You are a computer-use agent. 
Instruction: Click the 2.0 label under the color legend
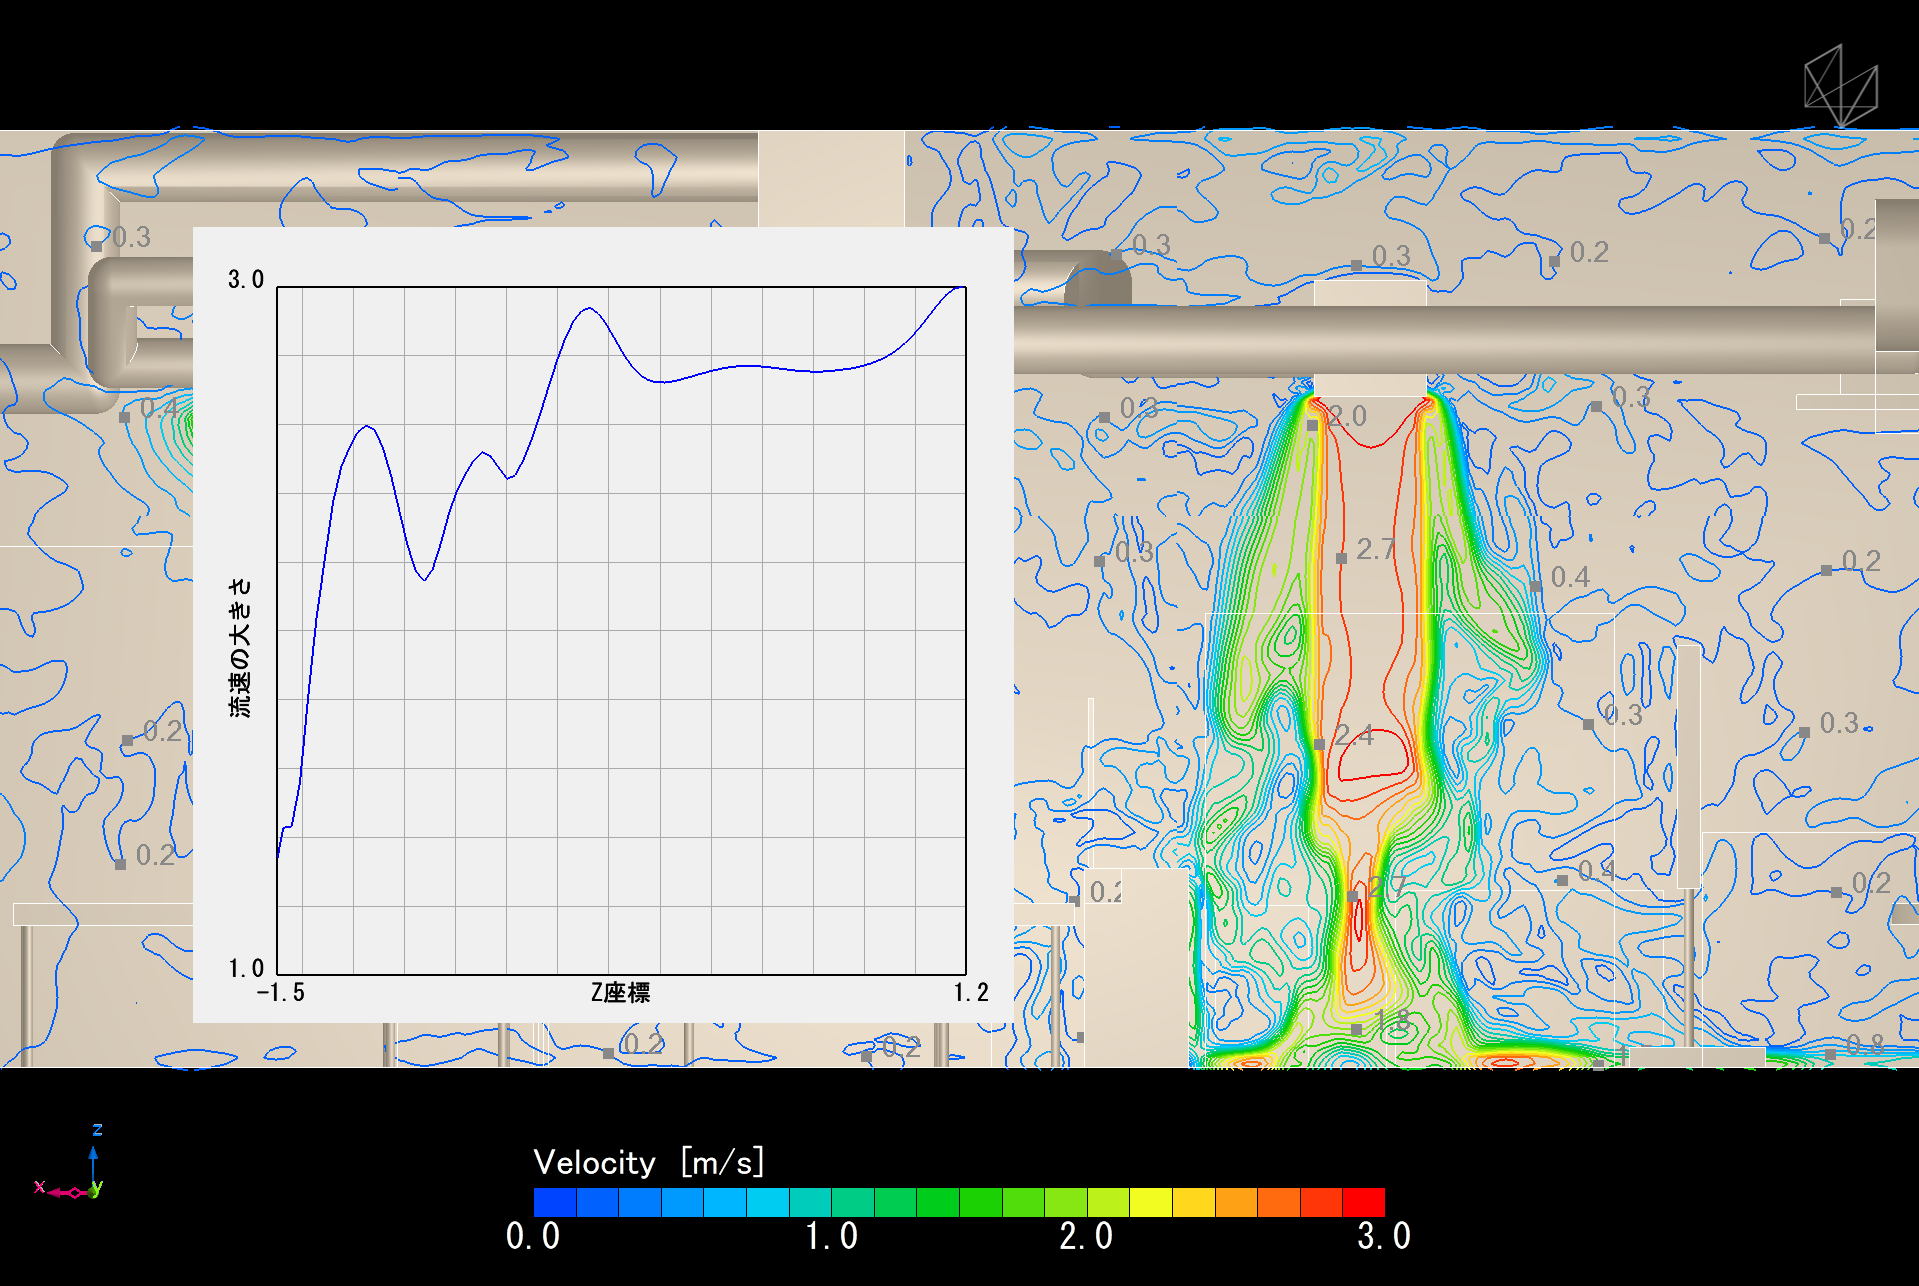[x=1086, y=1236]
